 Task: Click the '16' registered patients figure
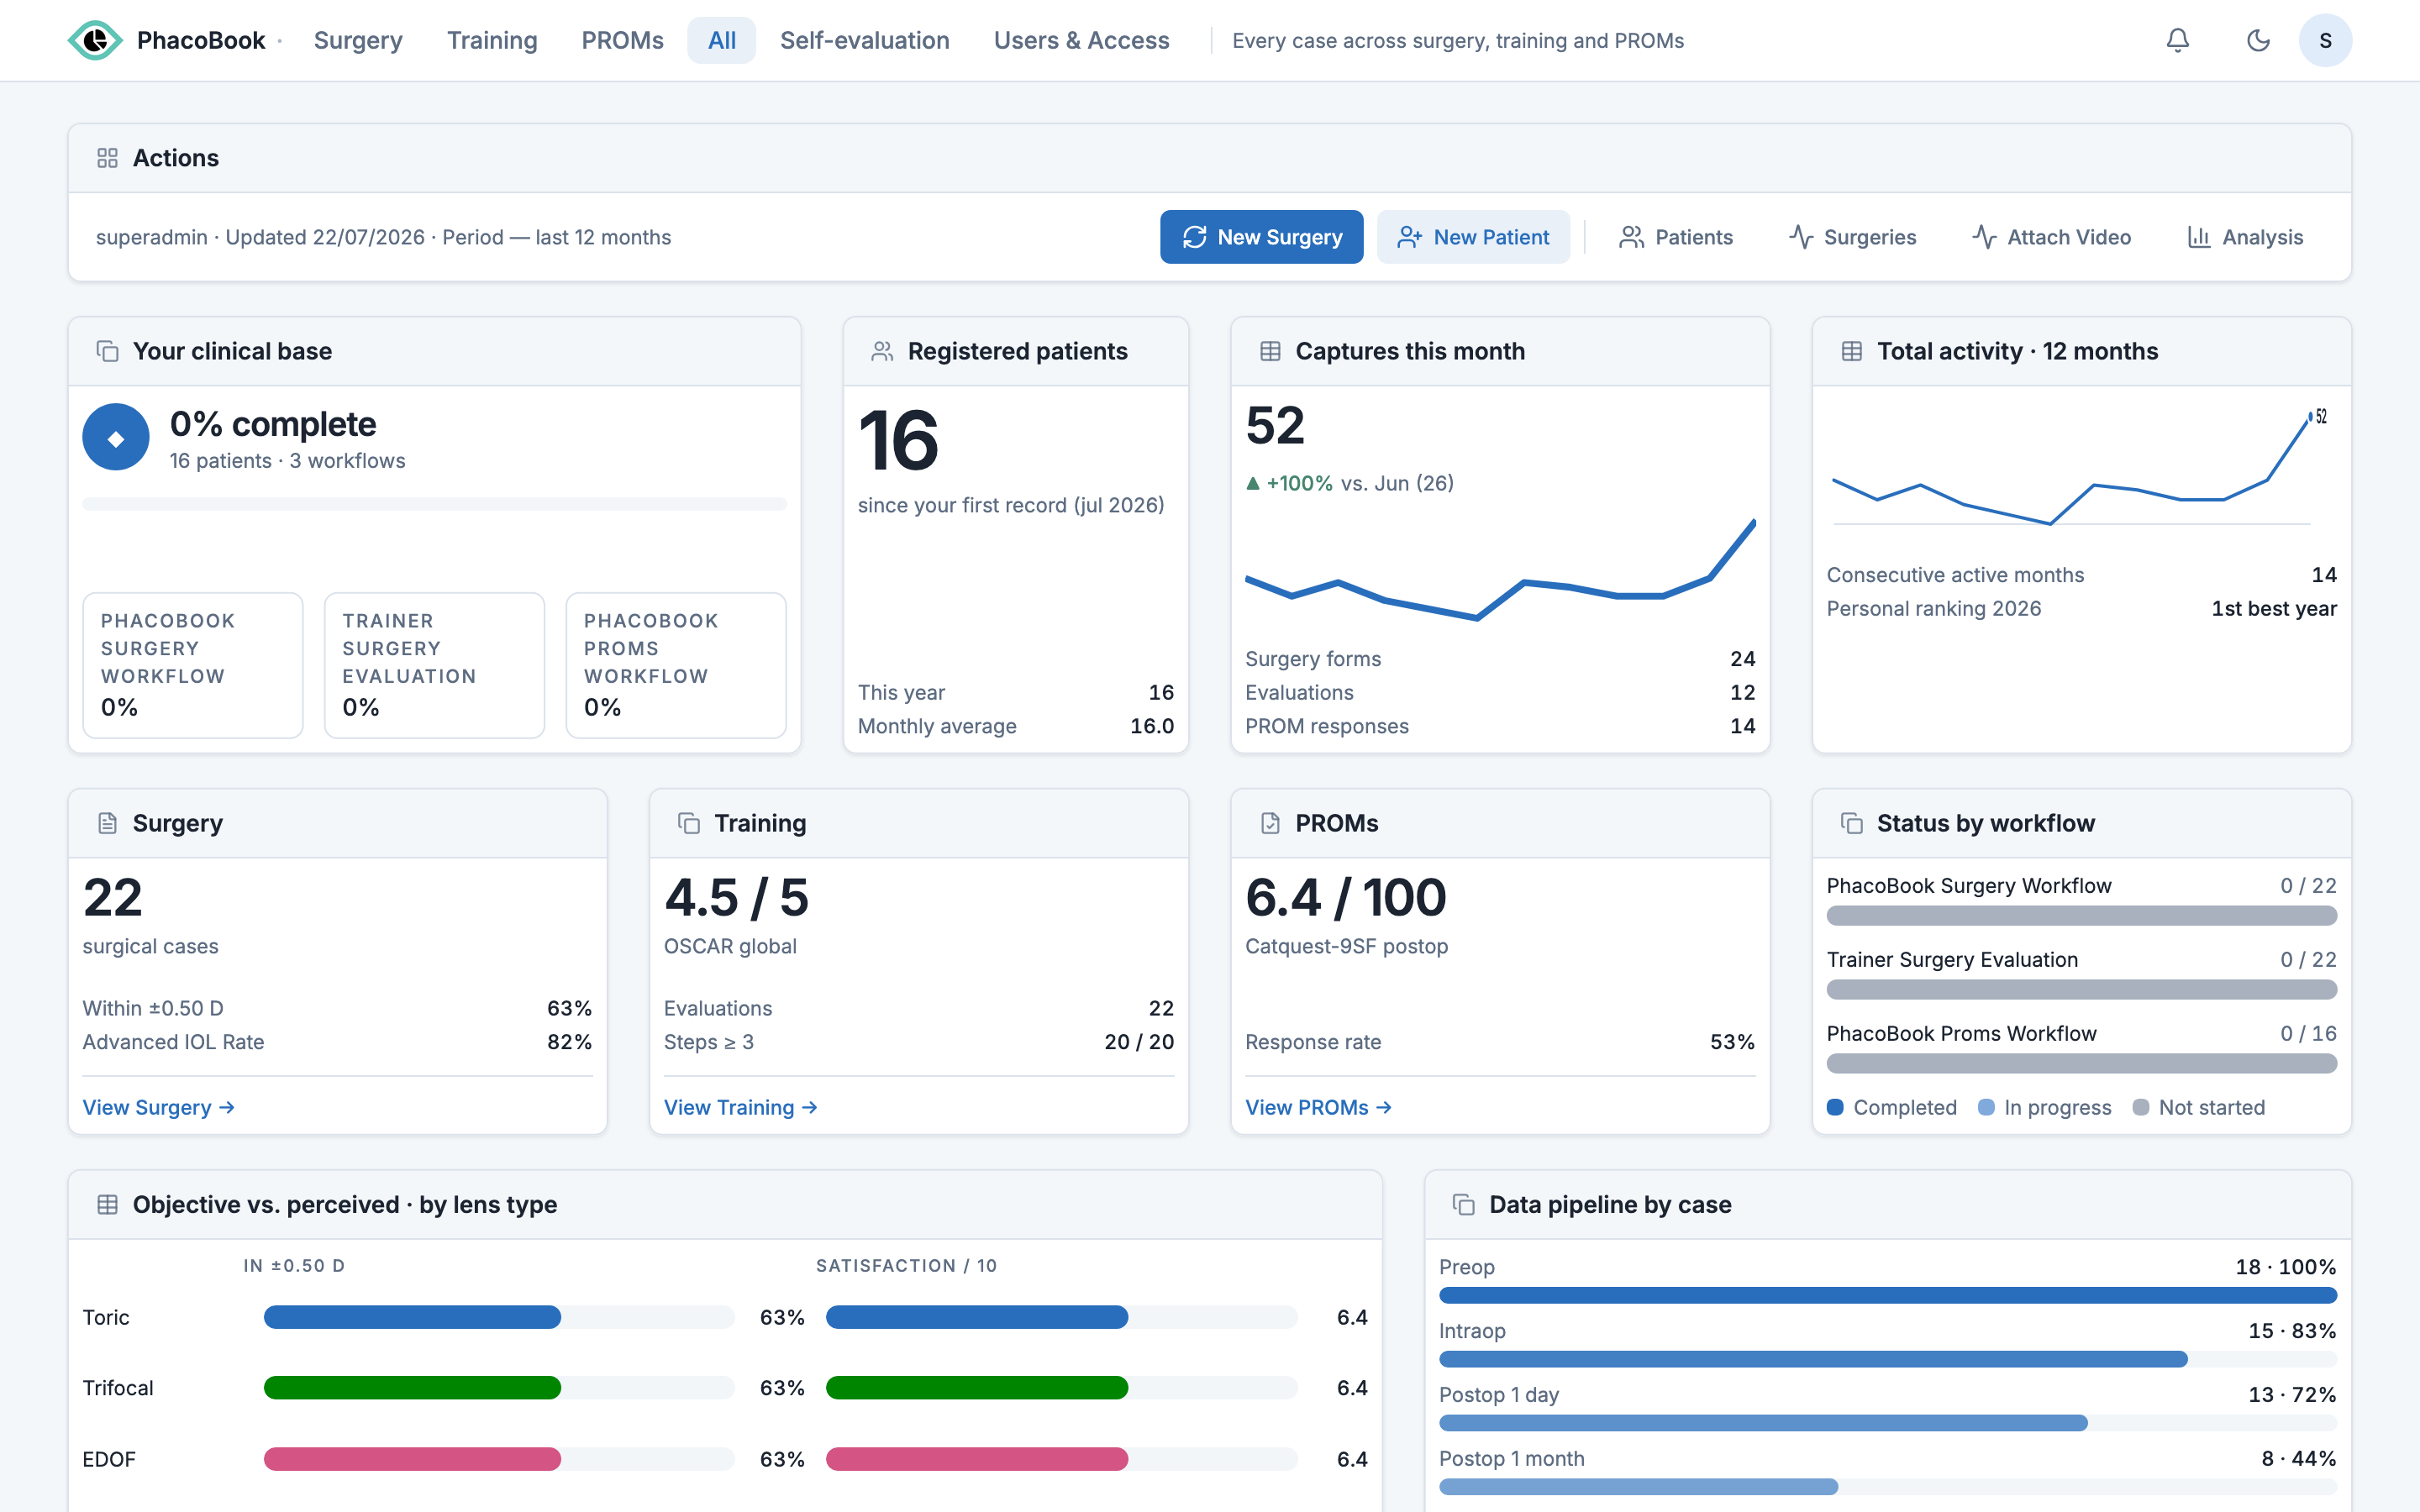[x=898, y=441]
